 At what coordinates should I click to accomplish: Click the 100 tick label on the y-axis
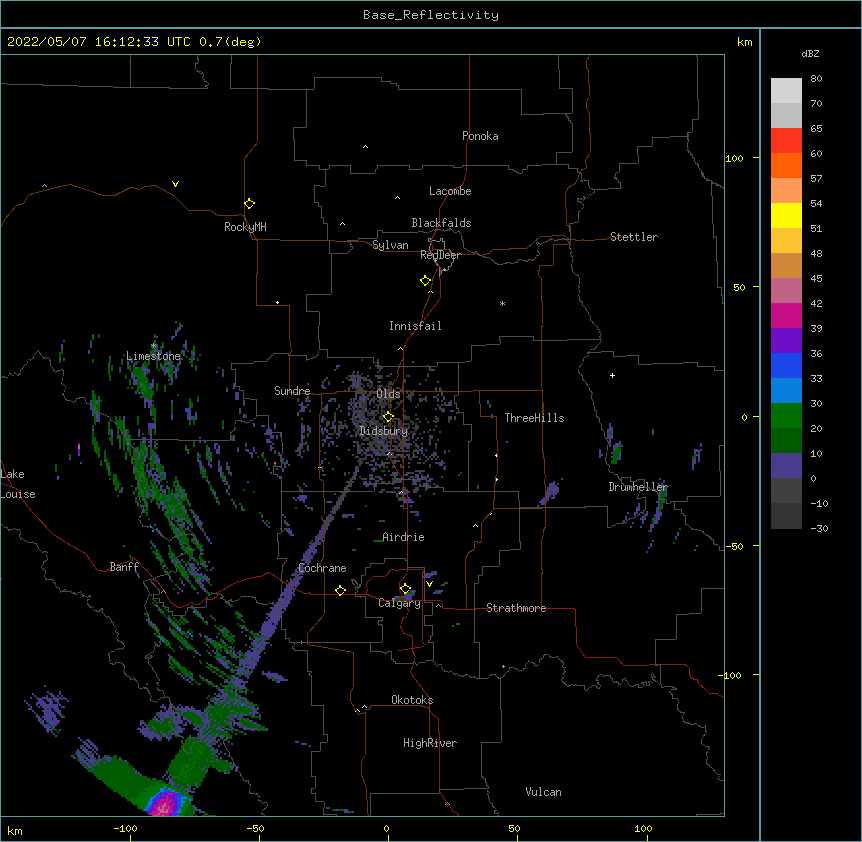(x=734, y=158)
